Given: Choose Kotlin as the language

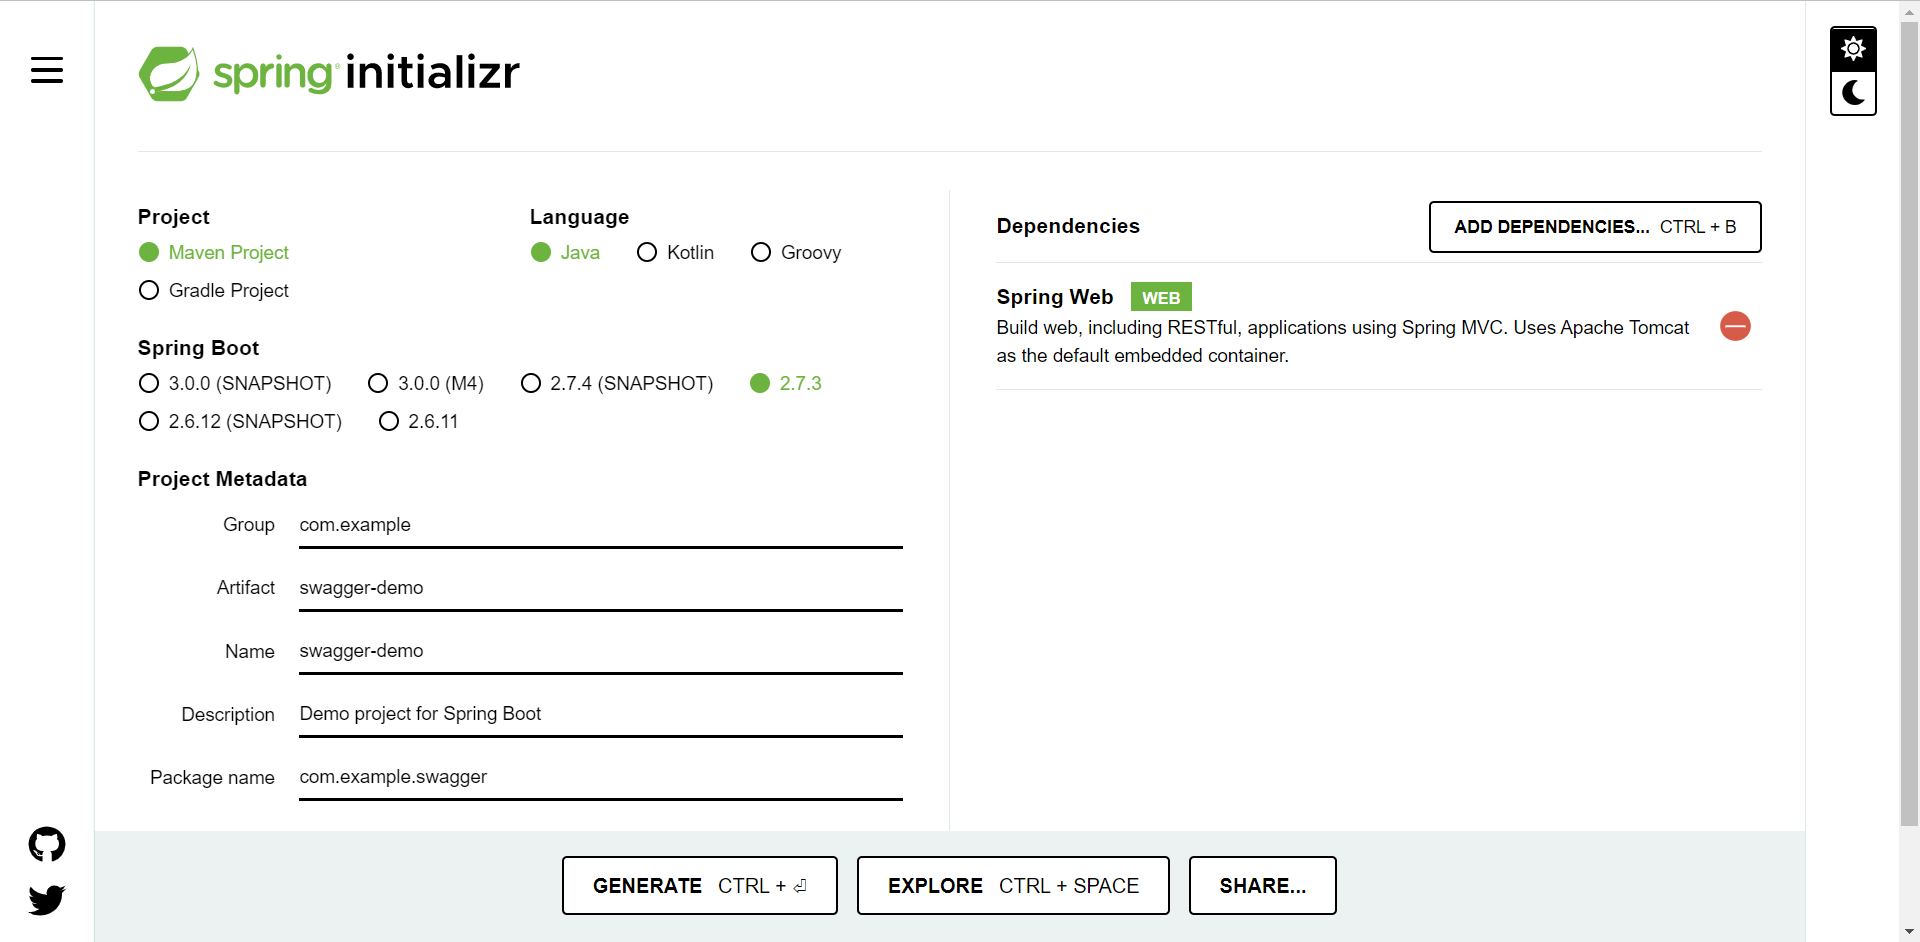Looking at the screenshot, I should [x=675, y=252].
